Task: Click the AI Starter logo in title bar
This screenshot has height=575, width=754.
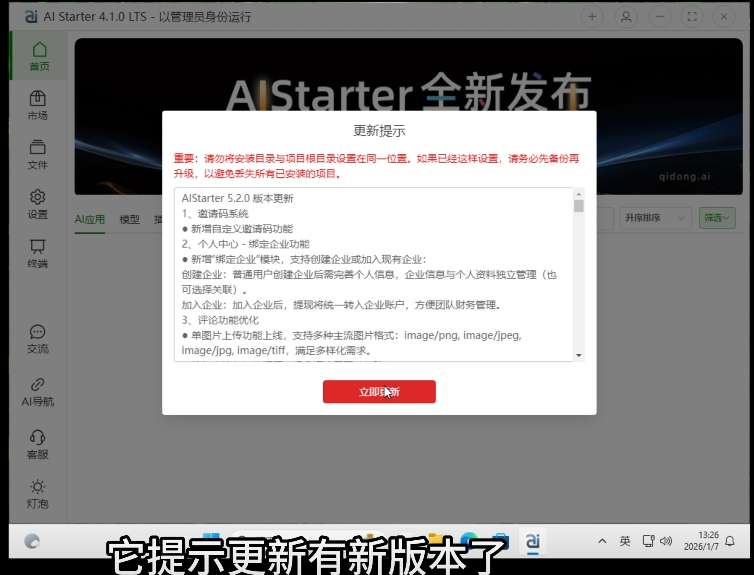Action: [x=31, y=17]
